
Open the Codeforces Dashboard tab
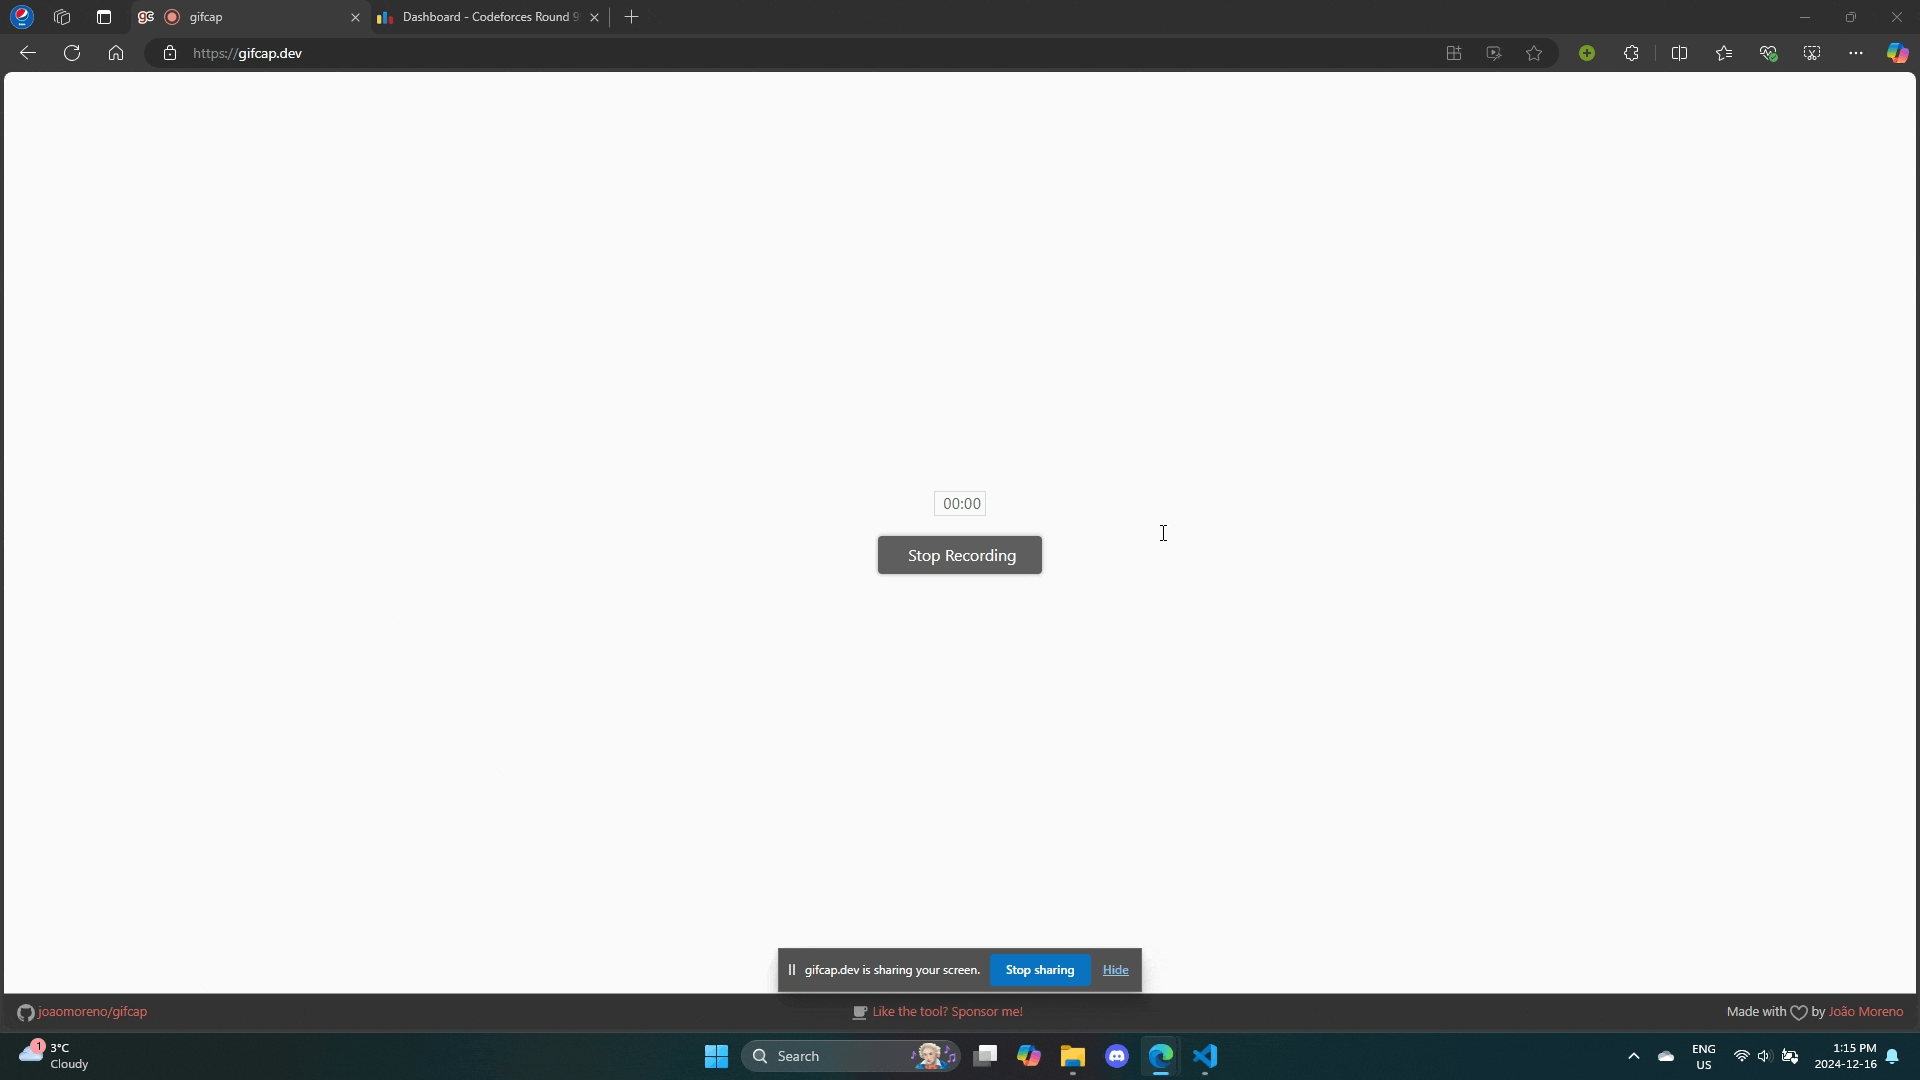[x=488, y=16]
